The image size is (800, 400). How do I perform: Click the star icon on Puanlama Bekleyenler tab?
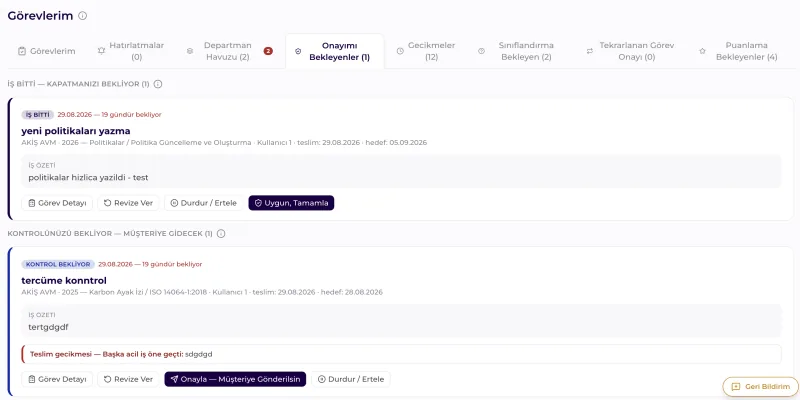point(702,51)
